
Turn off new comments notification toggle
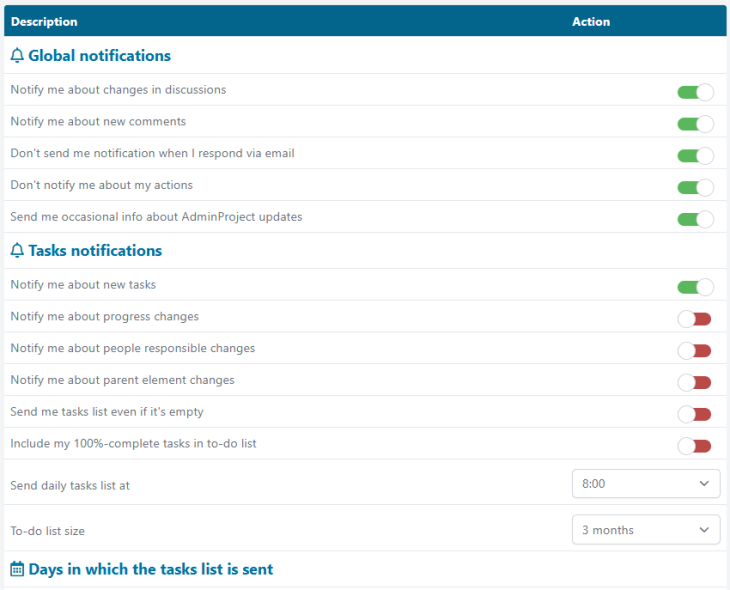pyautogui.click(x=696, y=124)
